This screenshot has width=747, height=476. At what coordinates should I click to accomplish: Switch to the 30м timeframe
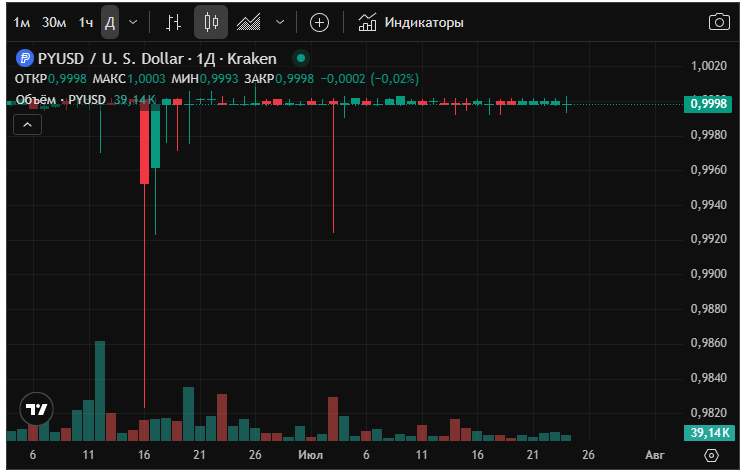pos(54,22)
